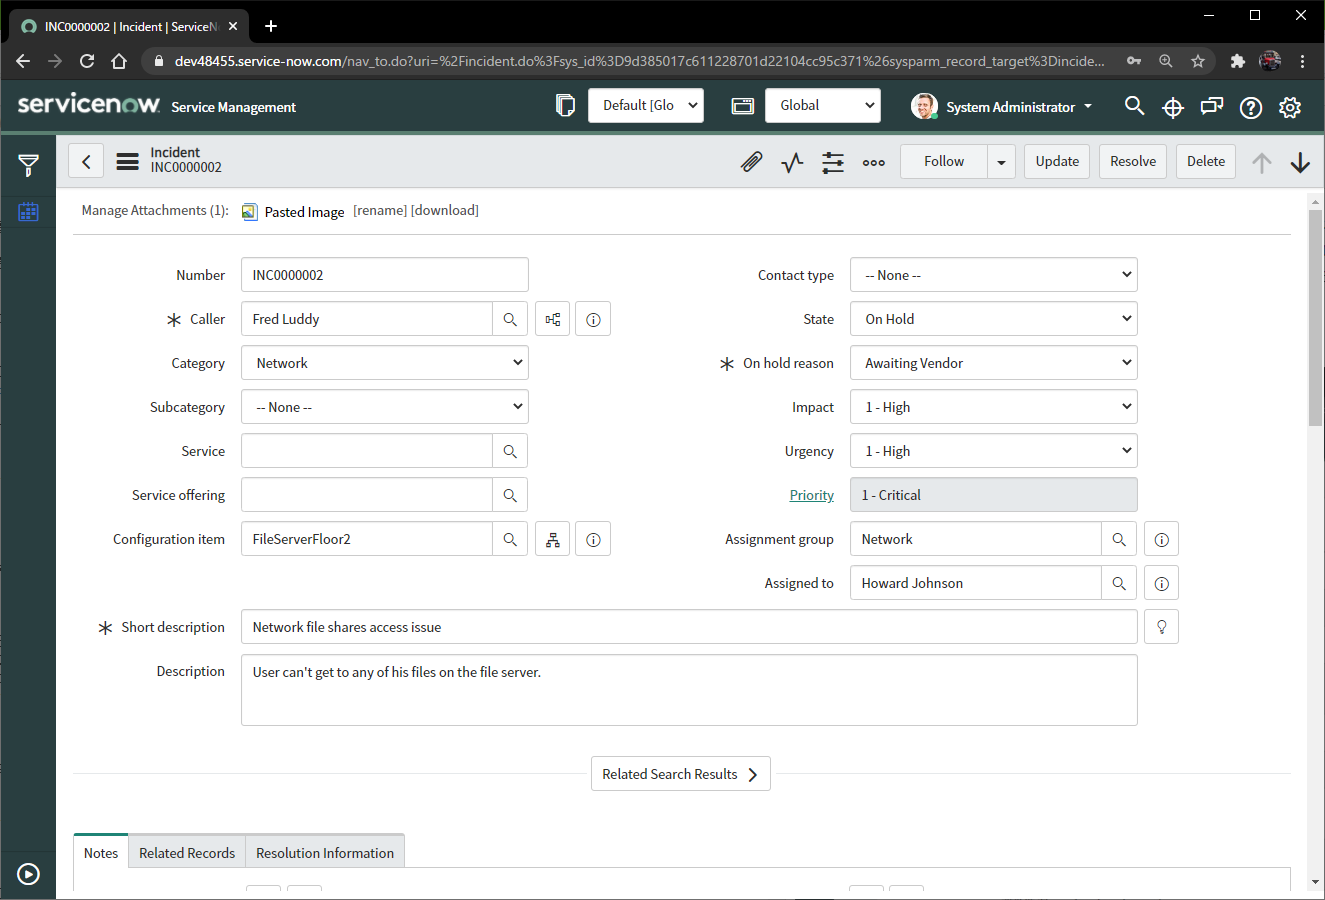This screenshot has width=1325, height=900.
Task: Click the lightbulb icon beside Short description
Action: [1160, 626]
